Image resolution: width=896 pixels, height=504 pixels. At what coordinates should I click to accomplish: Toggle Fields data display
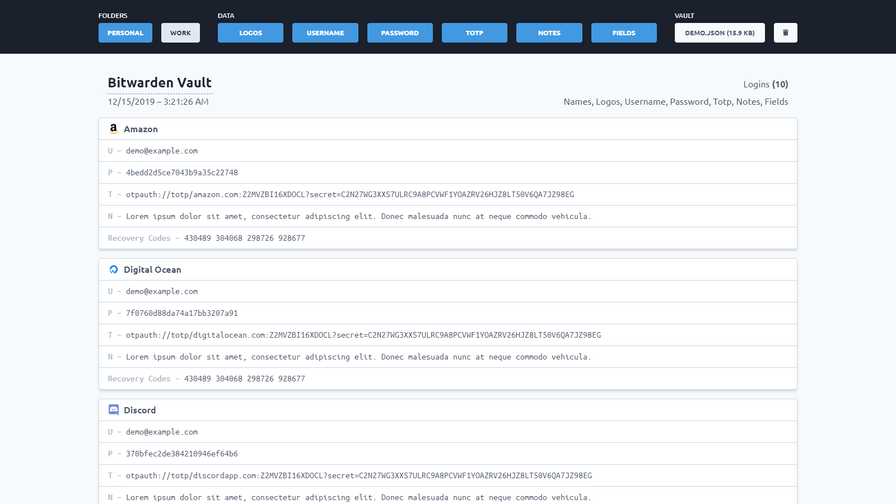(x=624, y=33)
